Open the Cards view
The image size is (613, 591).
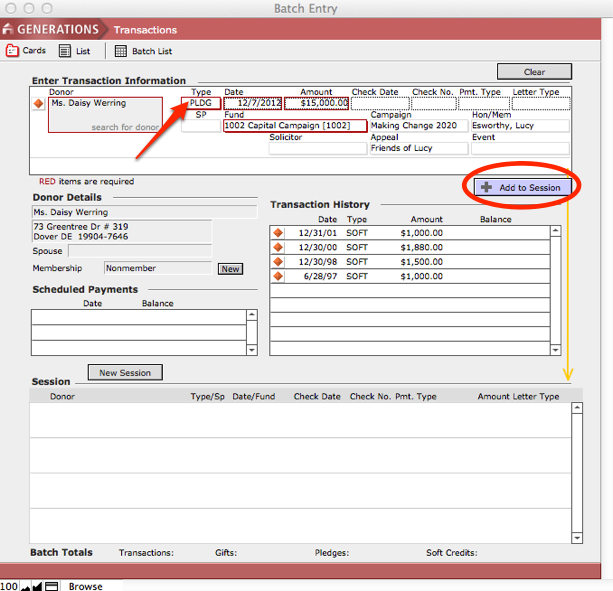26,51
